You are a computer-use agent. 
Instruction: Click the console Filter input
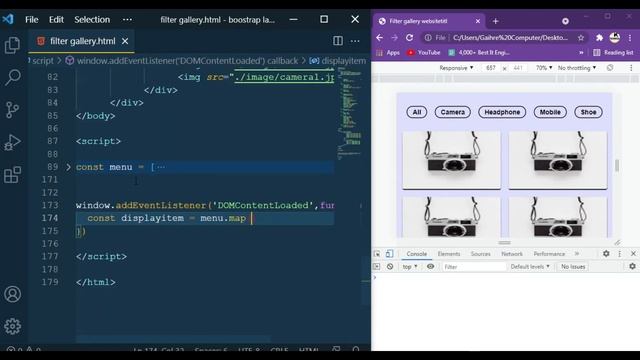coord(474,267)
